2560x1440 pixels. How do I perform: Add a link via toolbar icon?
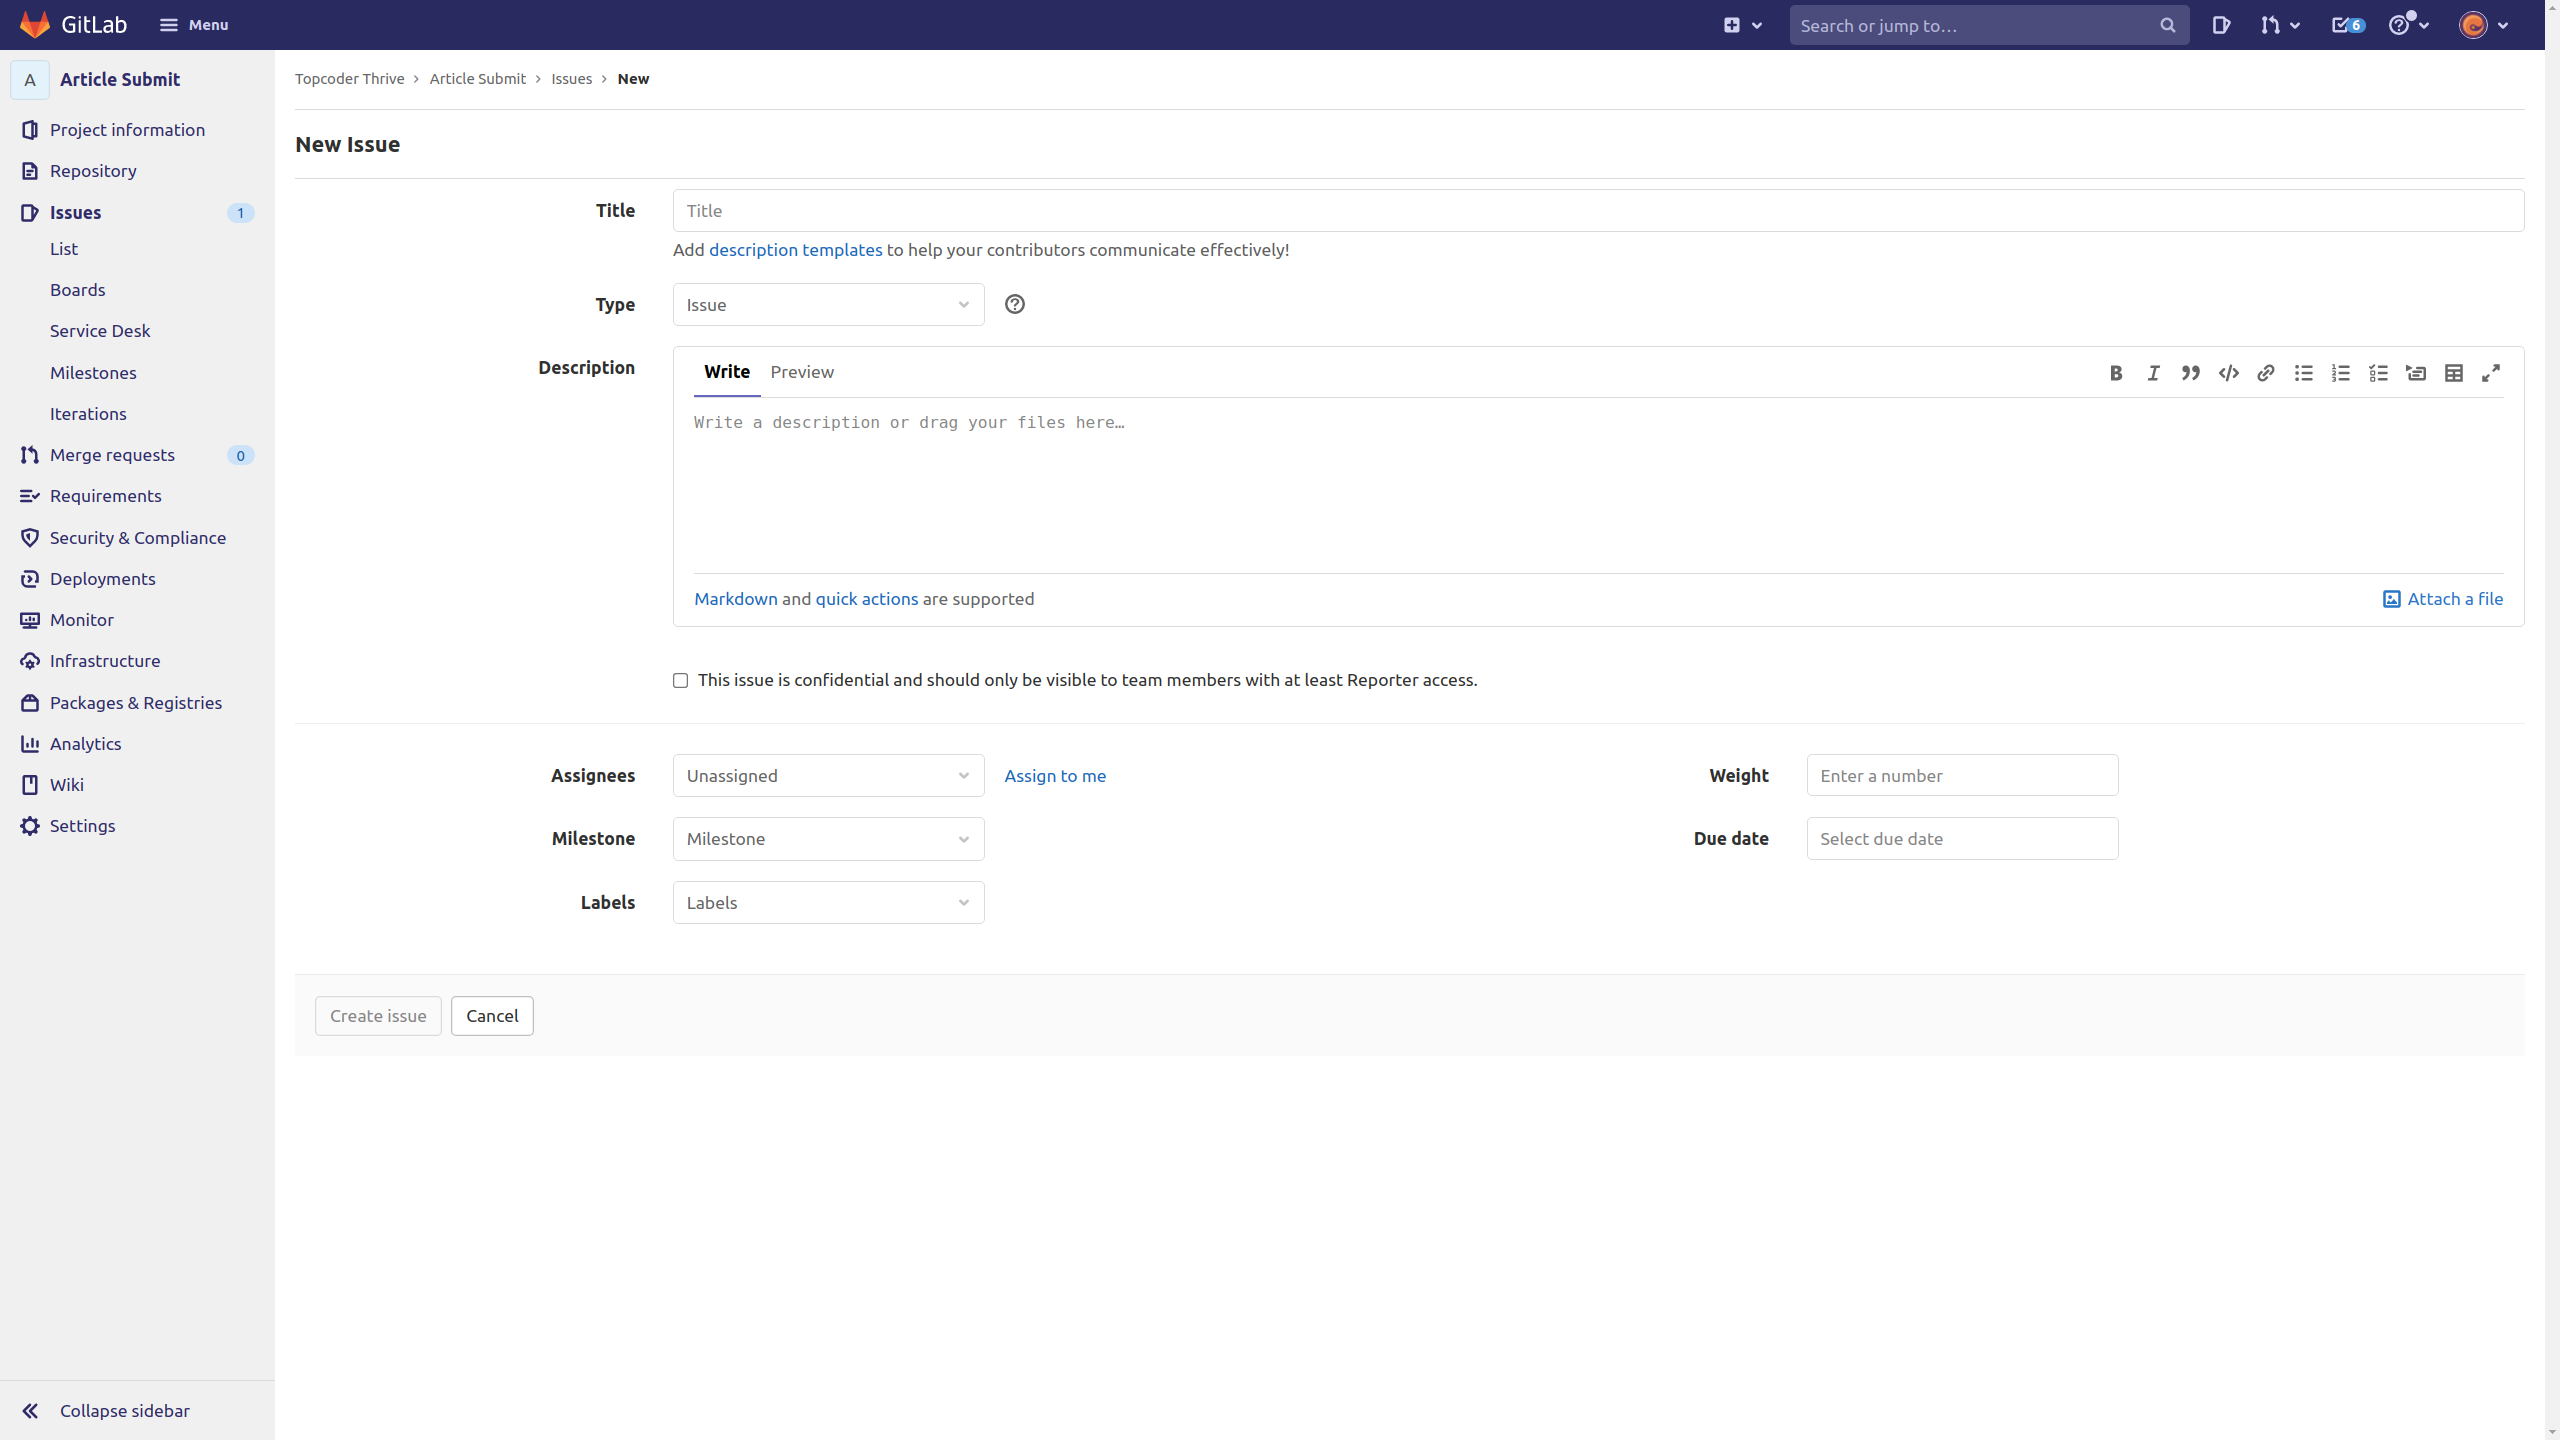[x=2266, y=373]
